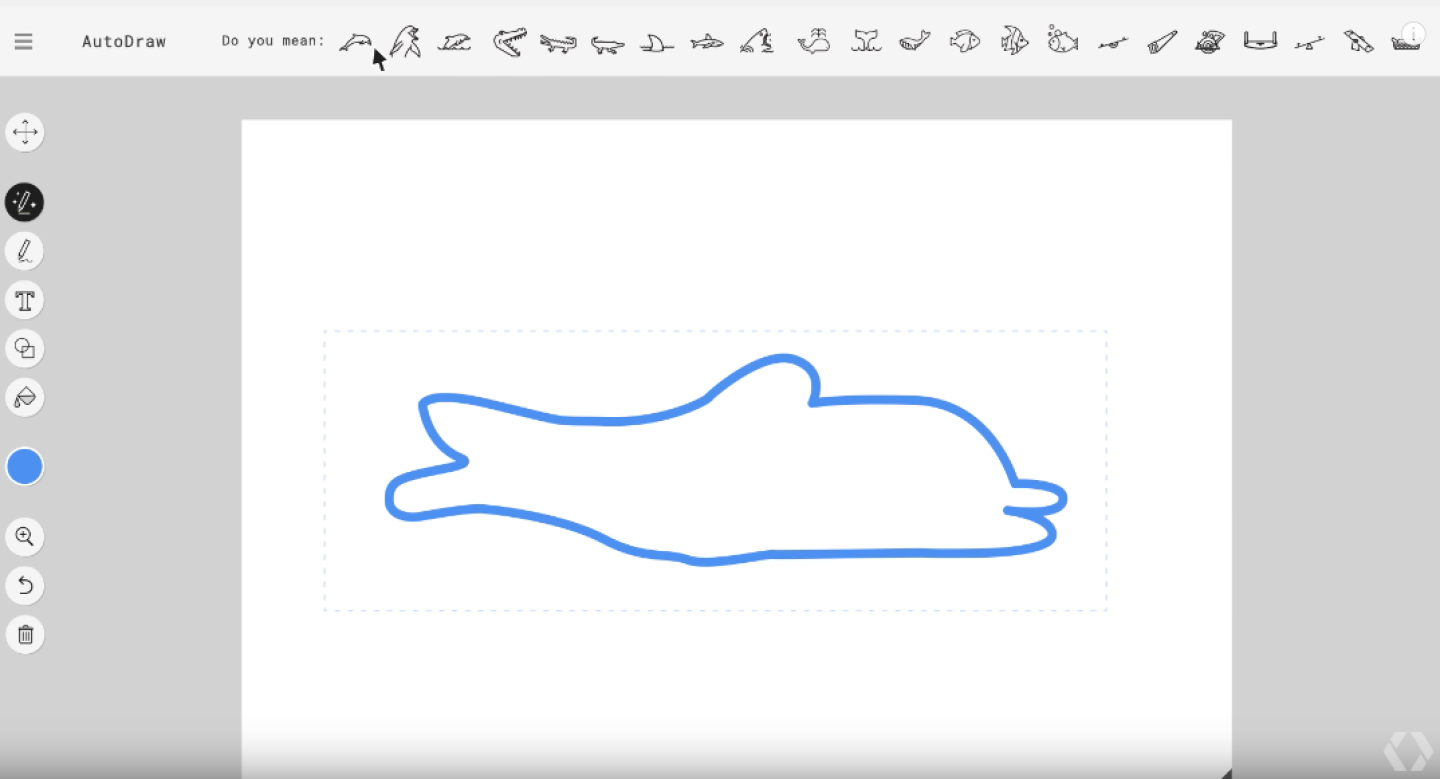Image resolution: width=1440 pixels, height=779 pixels.
Task: Activate the Zoom magnifier tool
Action: point(24,536)
